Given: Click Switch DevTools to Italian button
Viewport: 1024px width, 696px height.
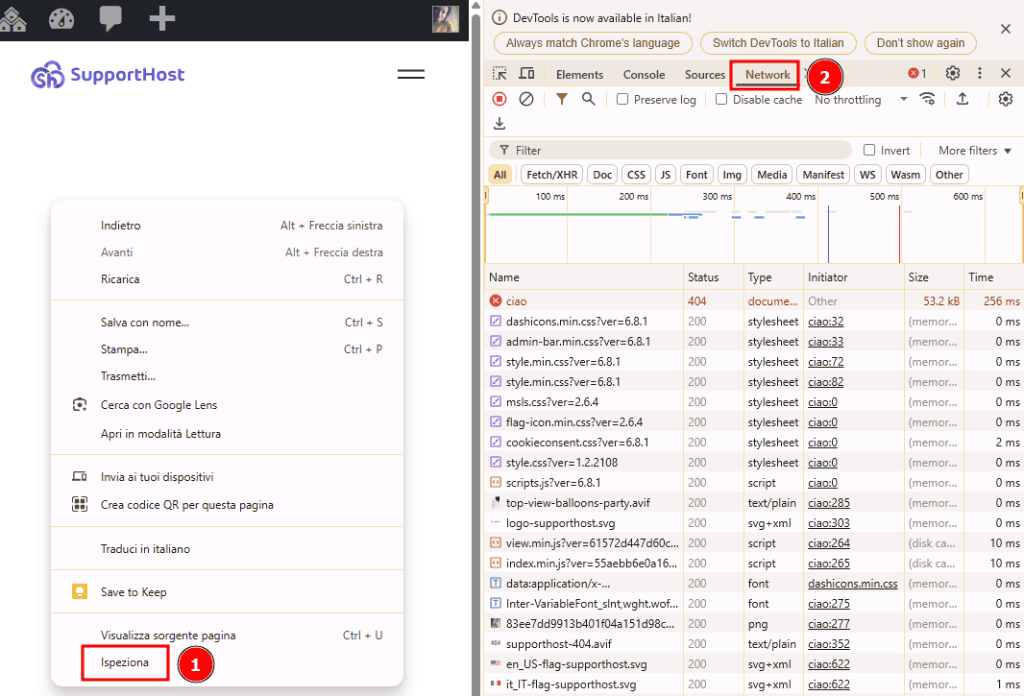Looking at the screenshot, I should click(778, 43).
